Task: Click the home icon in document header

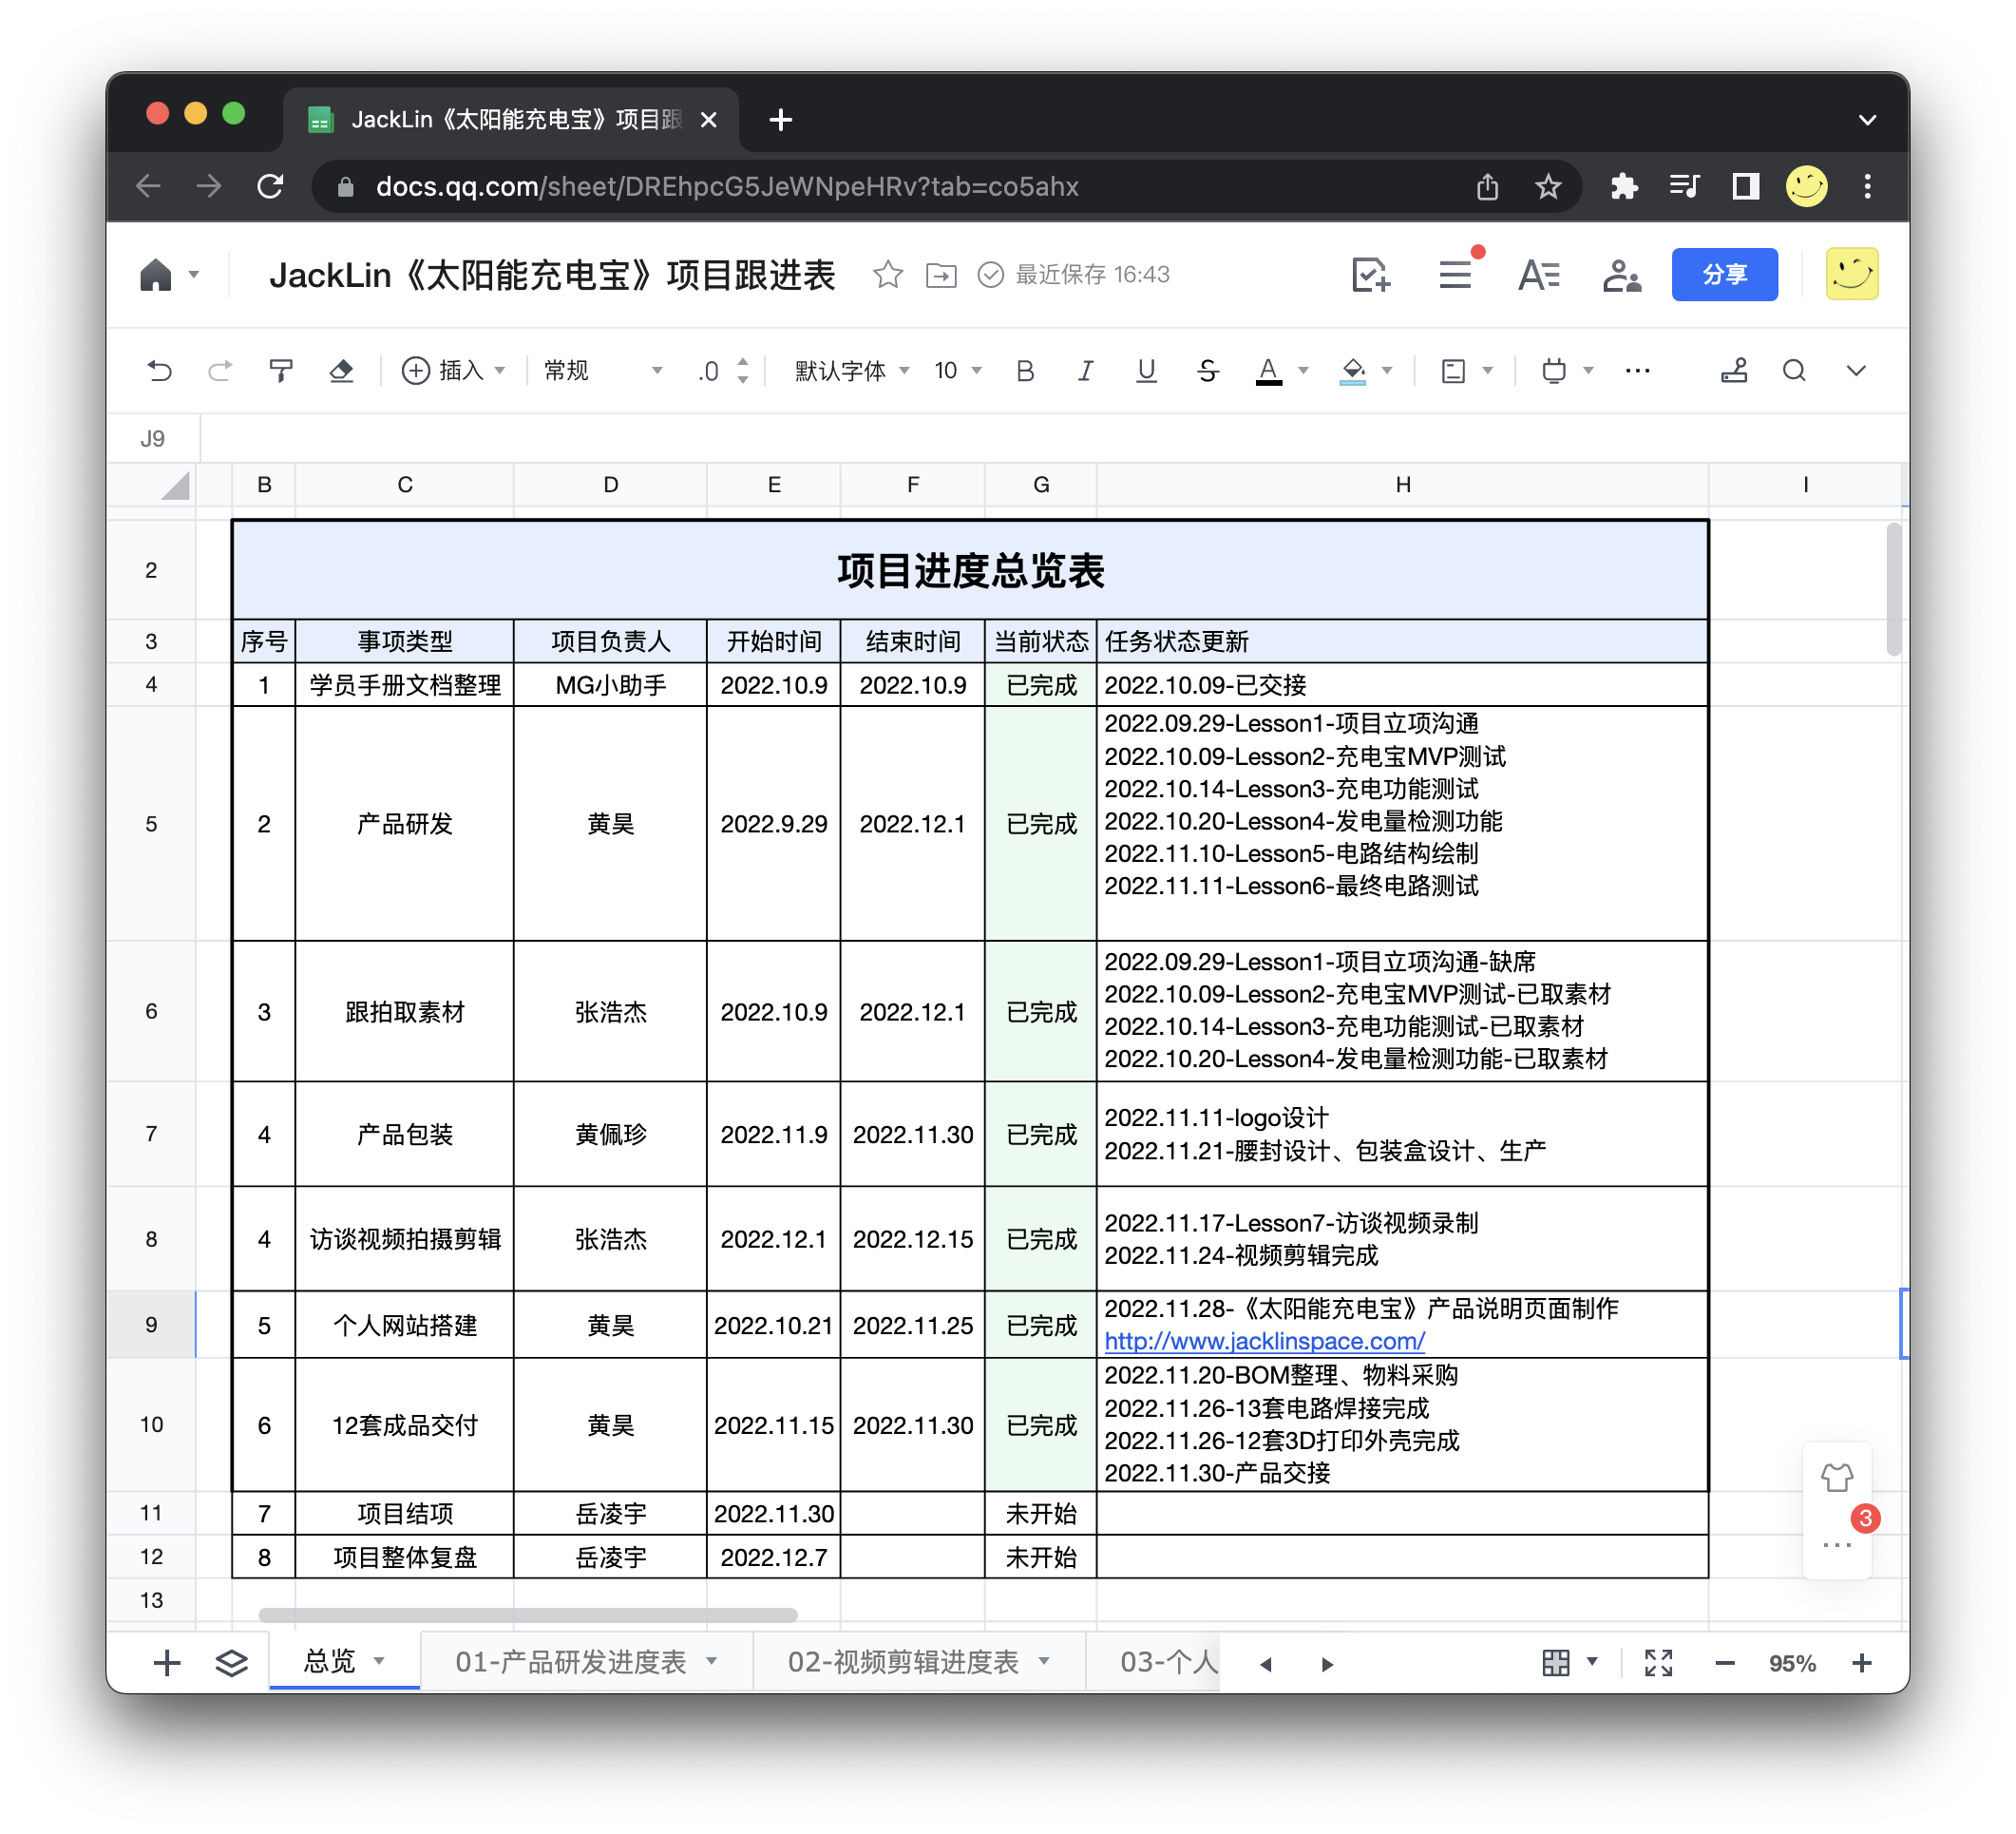Action: coord(156,274)
